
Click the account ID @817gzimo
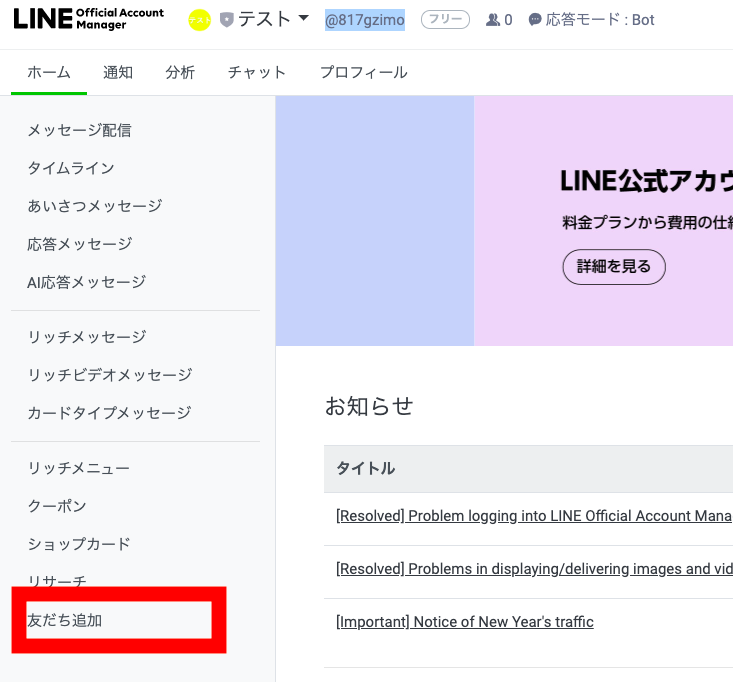pos(365,20)
